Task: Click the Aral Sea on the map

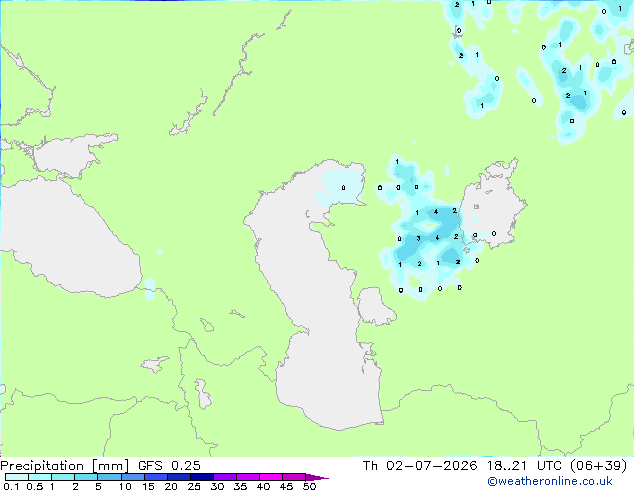Action: 491,206
